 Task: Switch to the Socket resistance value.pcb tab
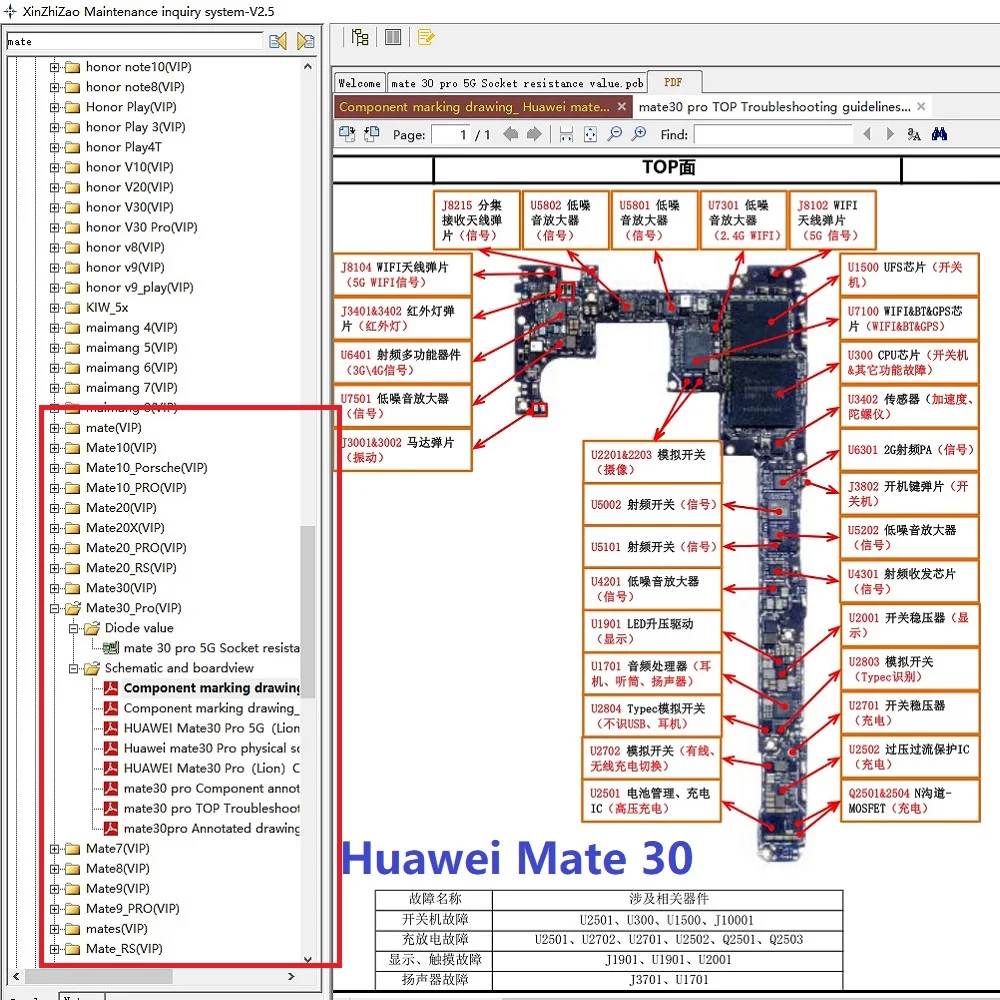(x=517, y=83)
